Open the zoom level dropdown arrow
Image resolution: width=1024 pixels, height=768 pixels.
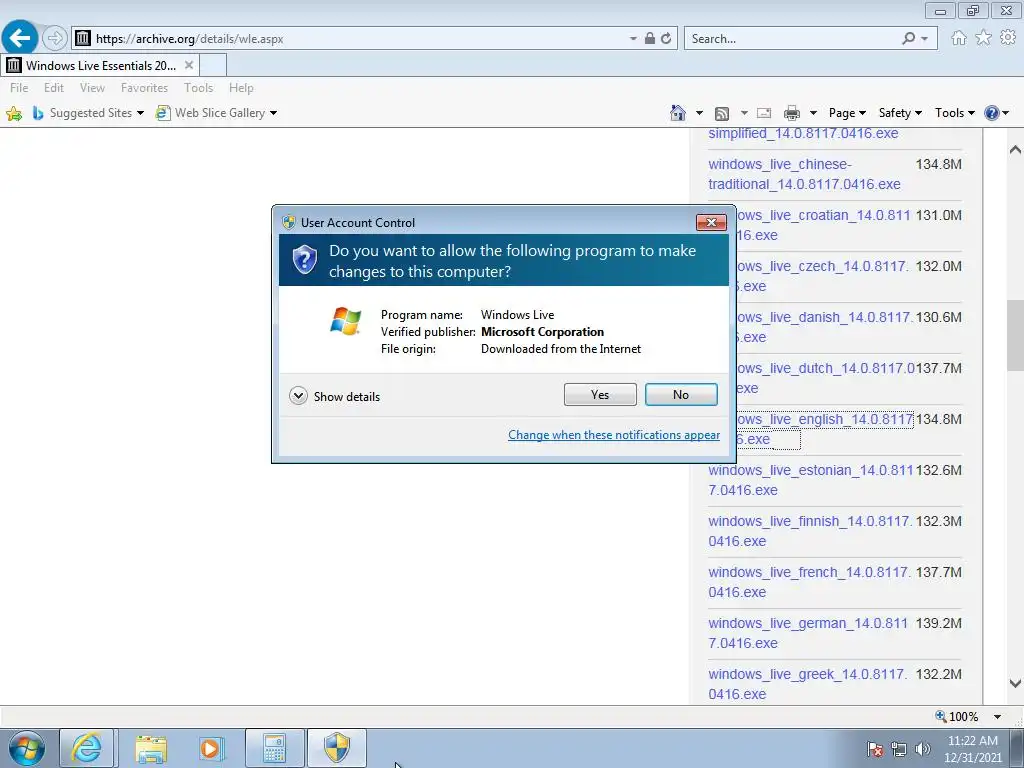point(997,716)
